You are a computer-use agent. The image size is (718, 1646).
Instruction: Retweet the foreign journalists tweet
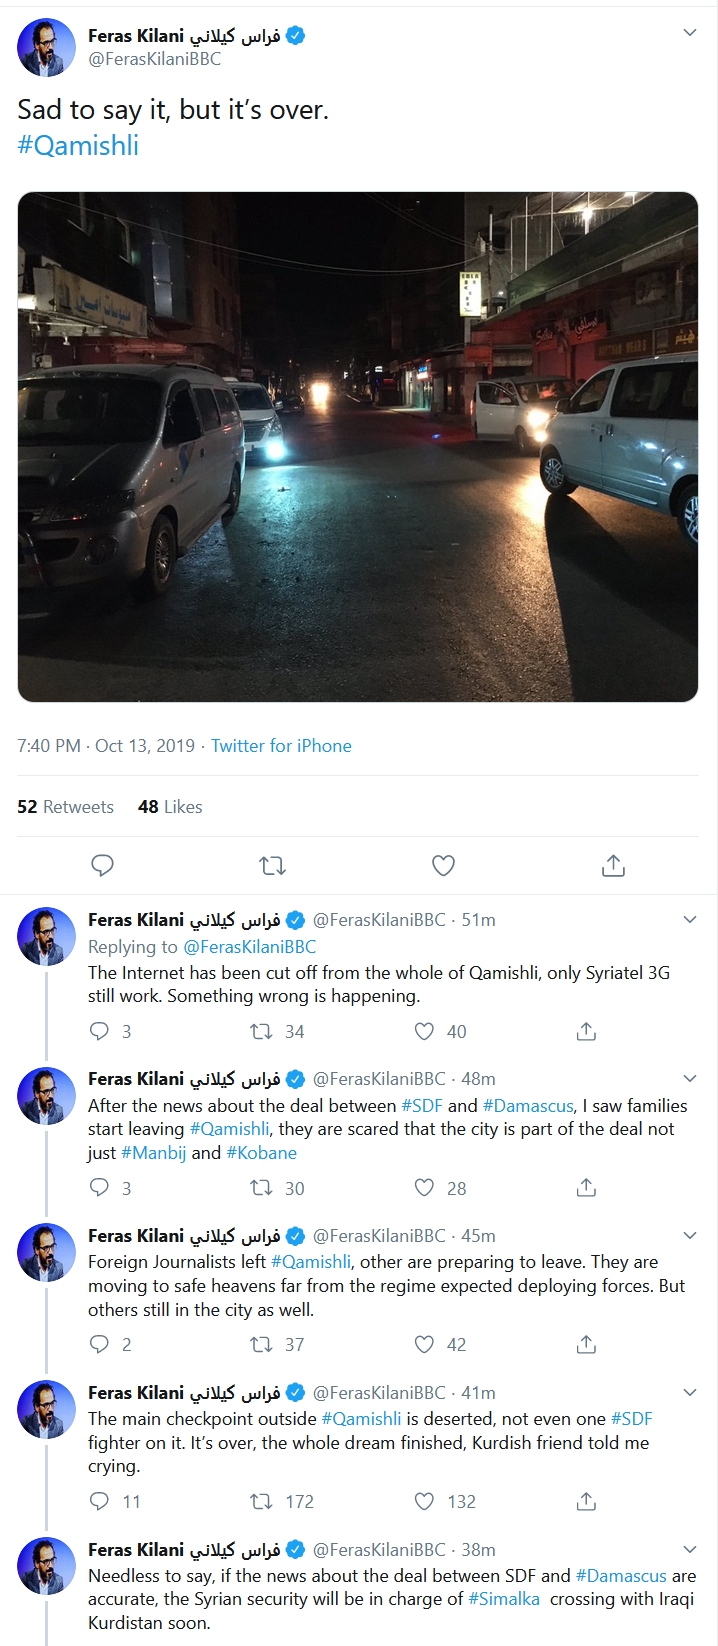[261, 1344]
